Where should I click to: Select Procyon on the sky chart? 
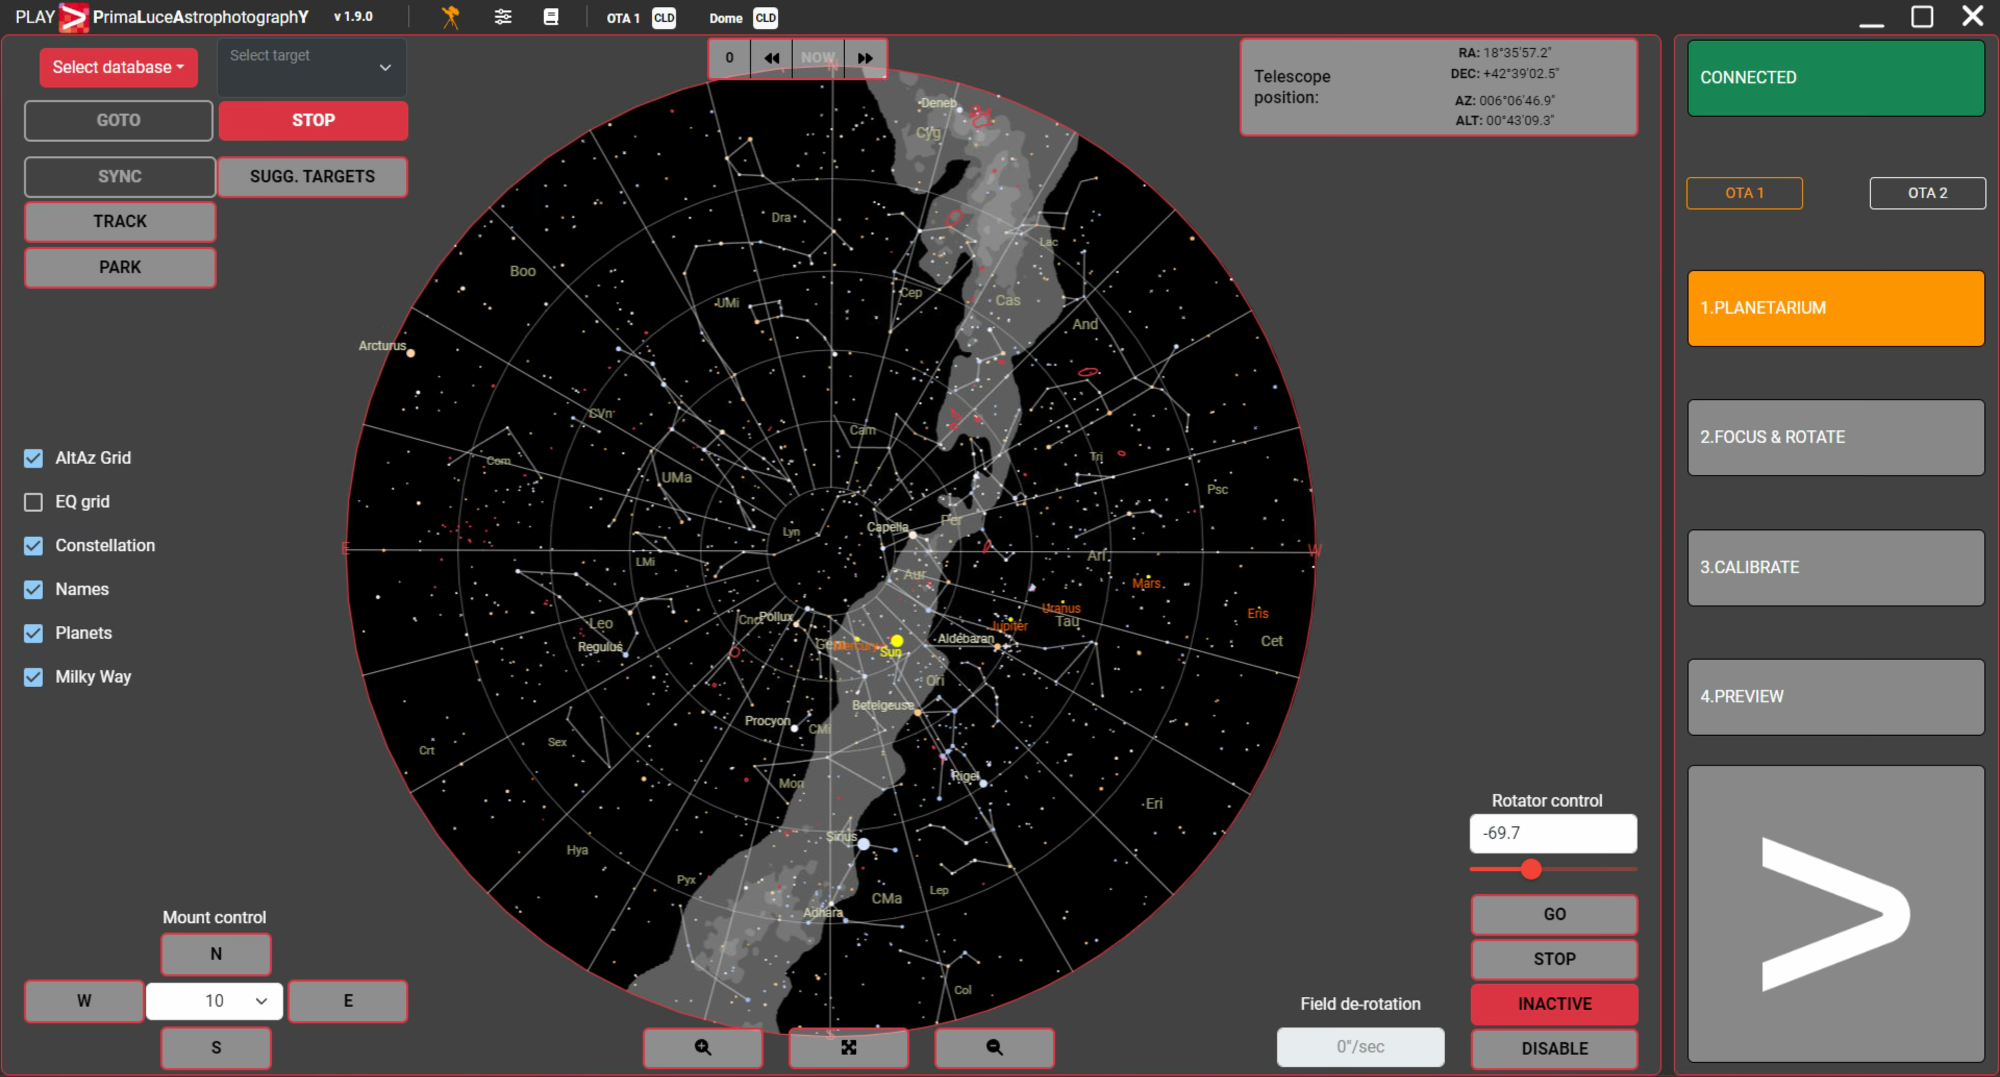coord(795,728)
